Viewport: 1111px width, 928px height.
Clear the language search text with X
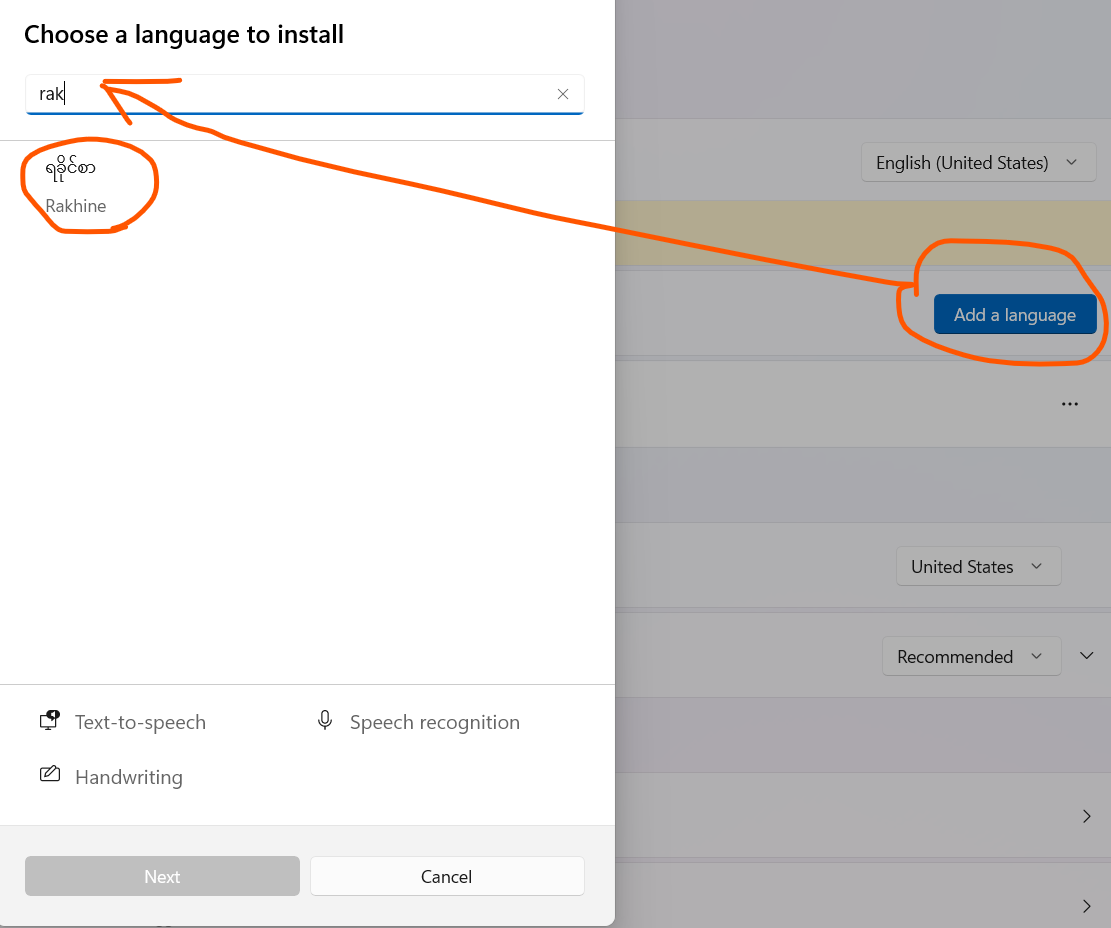[x=563, y=94]
